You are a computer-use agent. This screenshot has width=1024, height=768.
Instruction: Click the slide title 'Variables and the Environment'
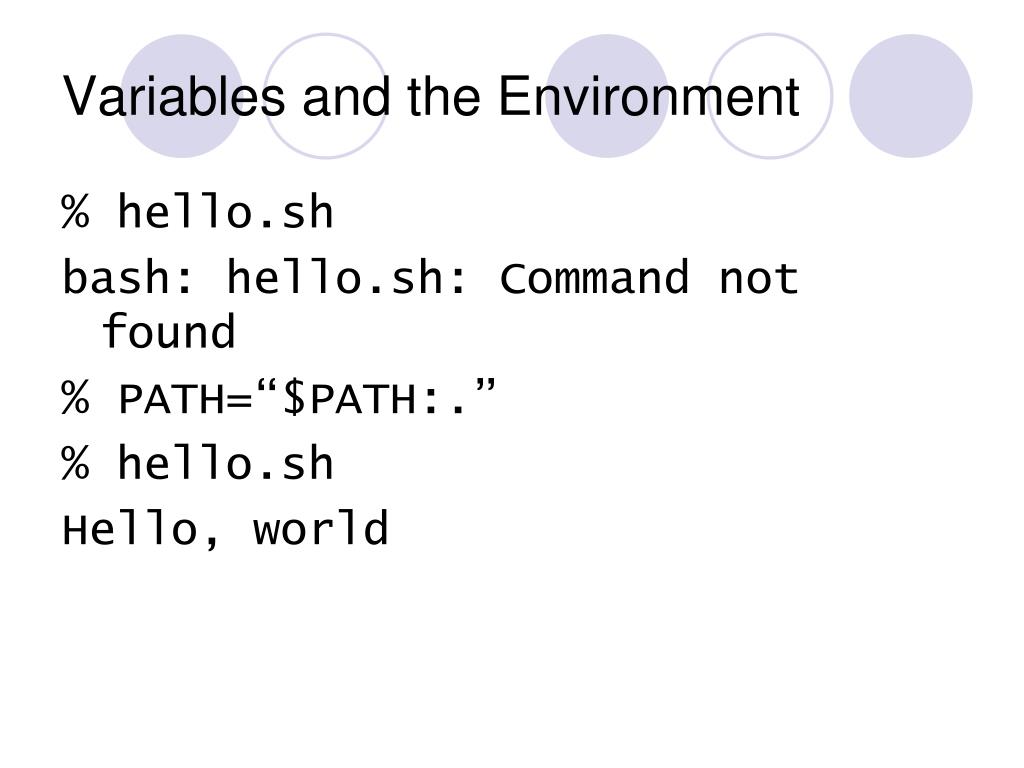tap(431, 96)
